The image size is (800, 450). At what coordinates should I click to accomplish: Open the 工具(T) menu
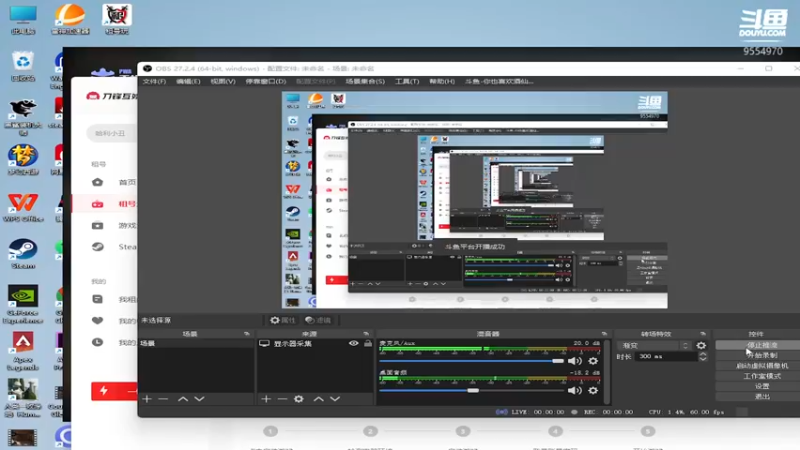pyautogui.click(x=407, y=82)
